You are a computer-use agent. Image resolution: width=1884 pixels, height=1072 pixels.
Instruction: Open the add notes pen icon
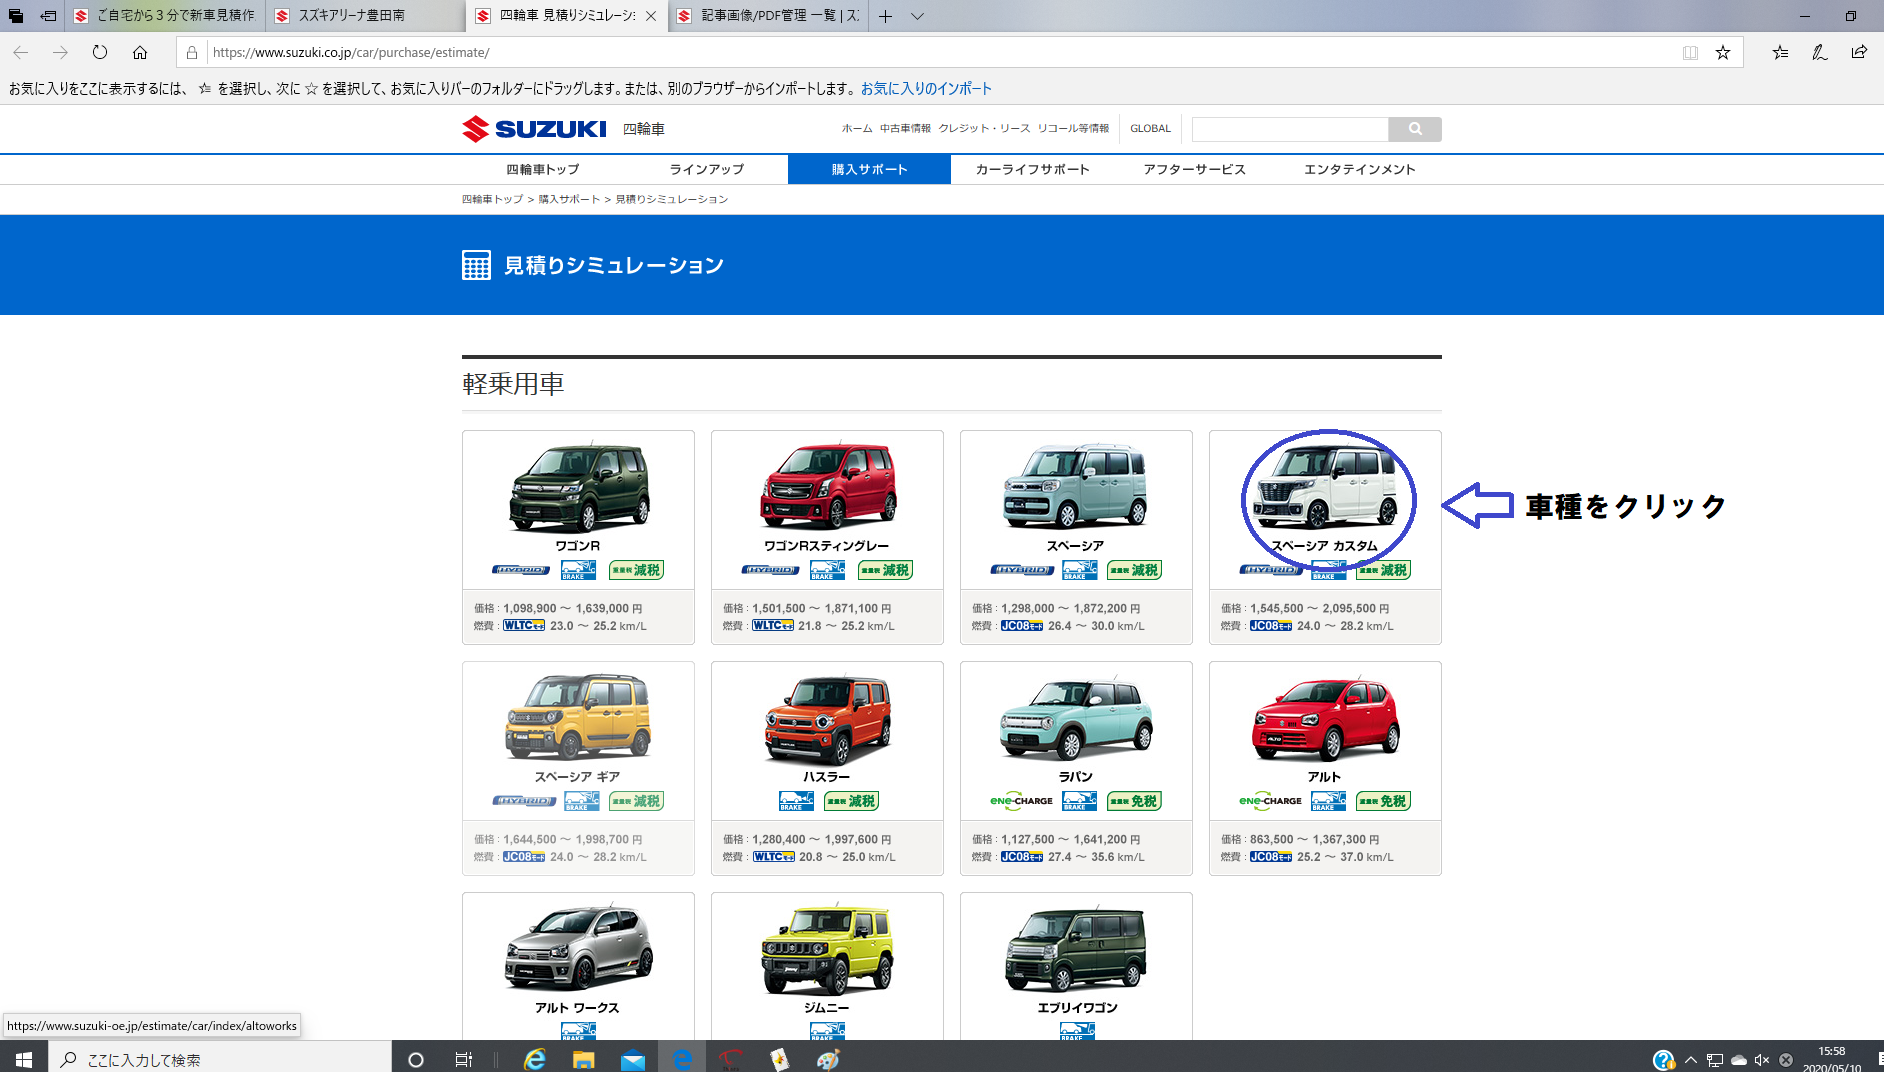1819,52
